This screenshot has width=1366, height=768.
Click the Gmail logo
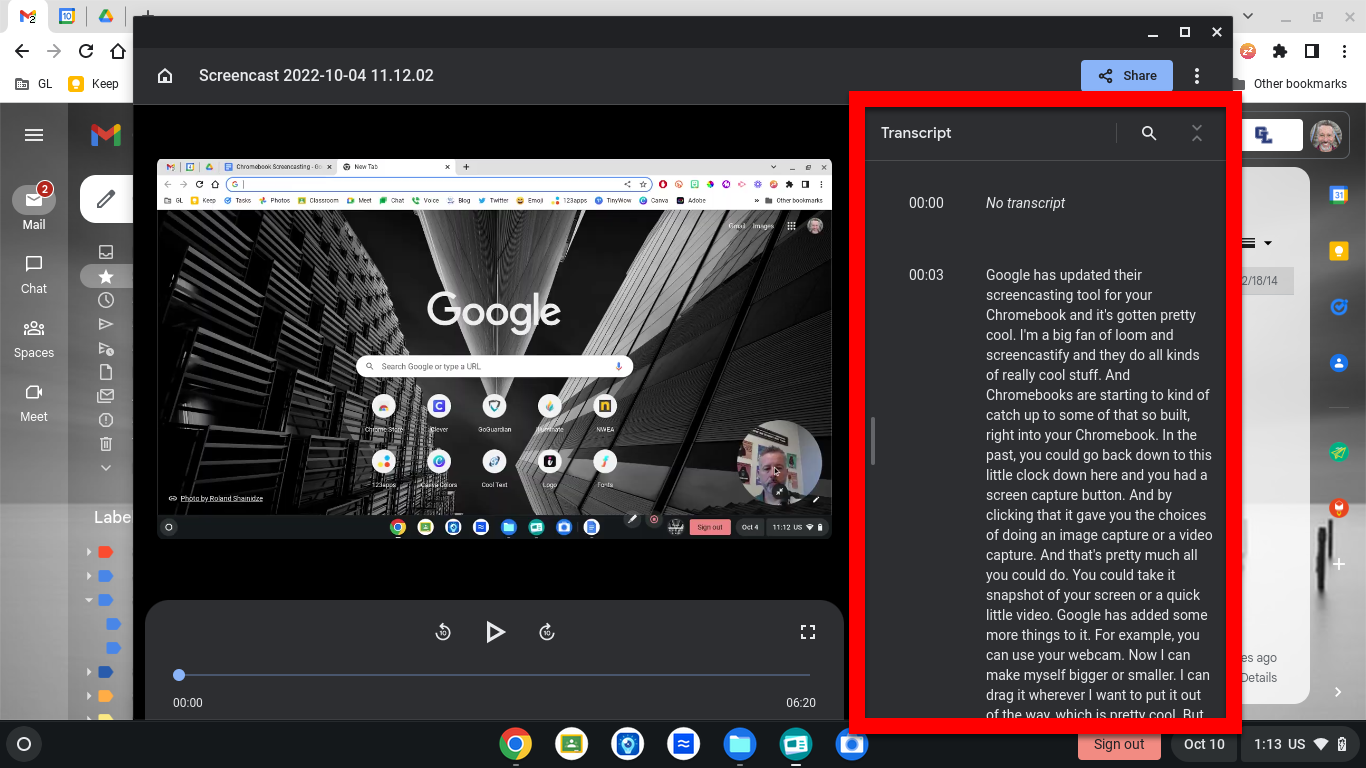pos(106,135)
